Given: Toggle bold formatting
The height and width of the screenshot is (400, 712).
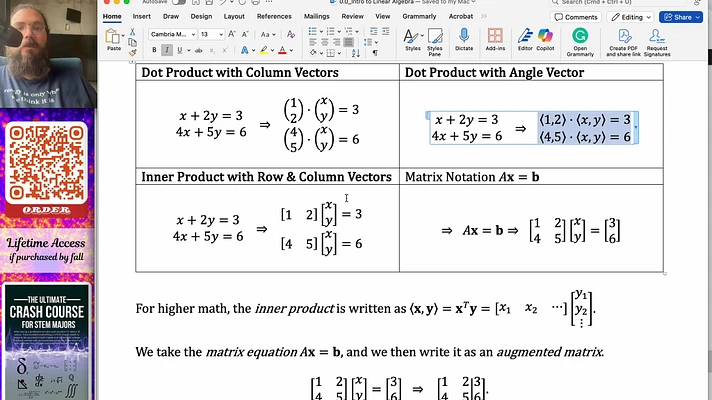Looking at the screenshot, I should (154, 50).
